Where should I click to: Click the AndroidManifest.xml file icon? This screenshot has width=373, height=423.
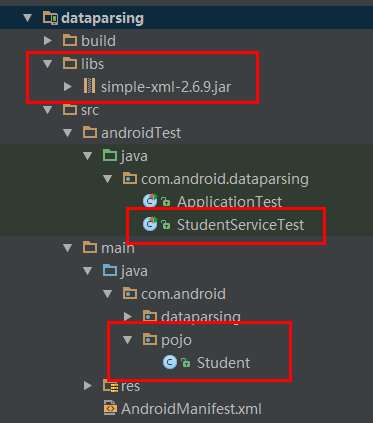(x=110, y=408)
